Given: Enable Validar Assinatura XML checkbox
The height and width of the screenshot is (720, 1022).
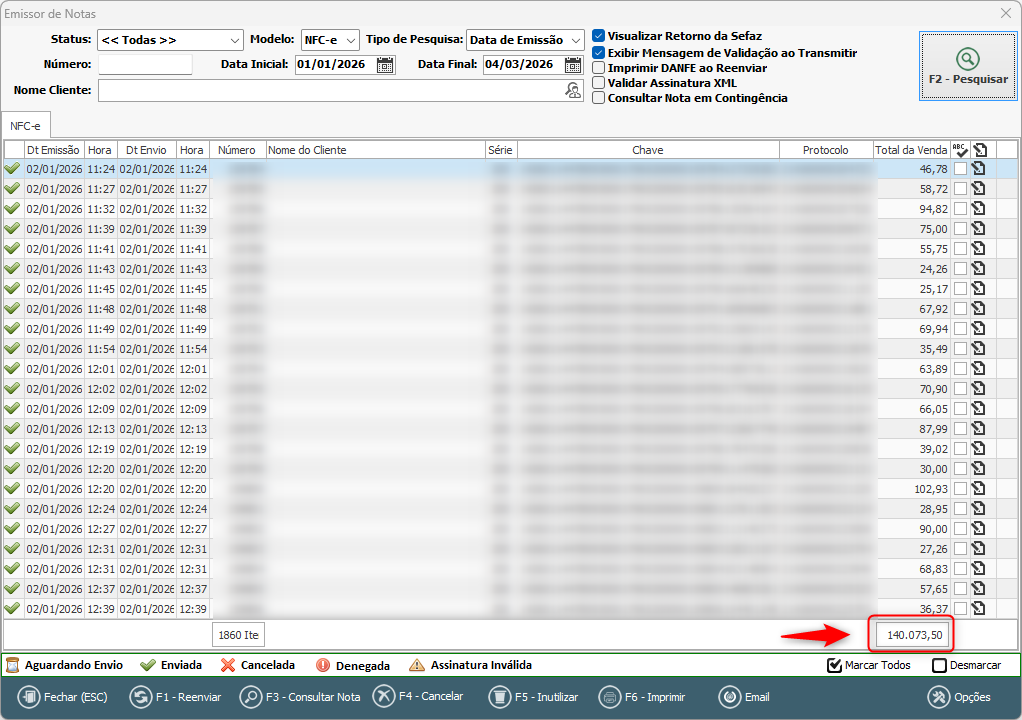Looking at the screenshot, I should [599, 83].
